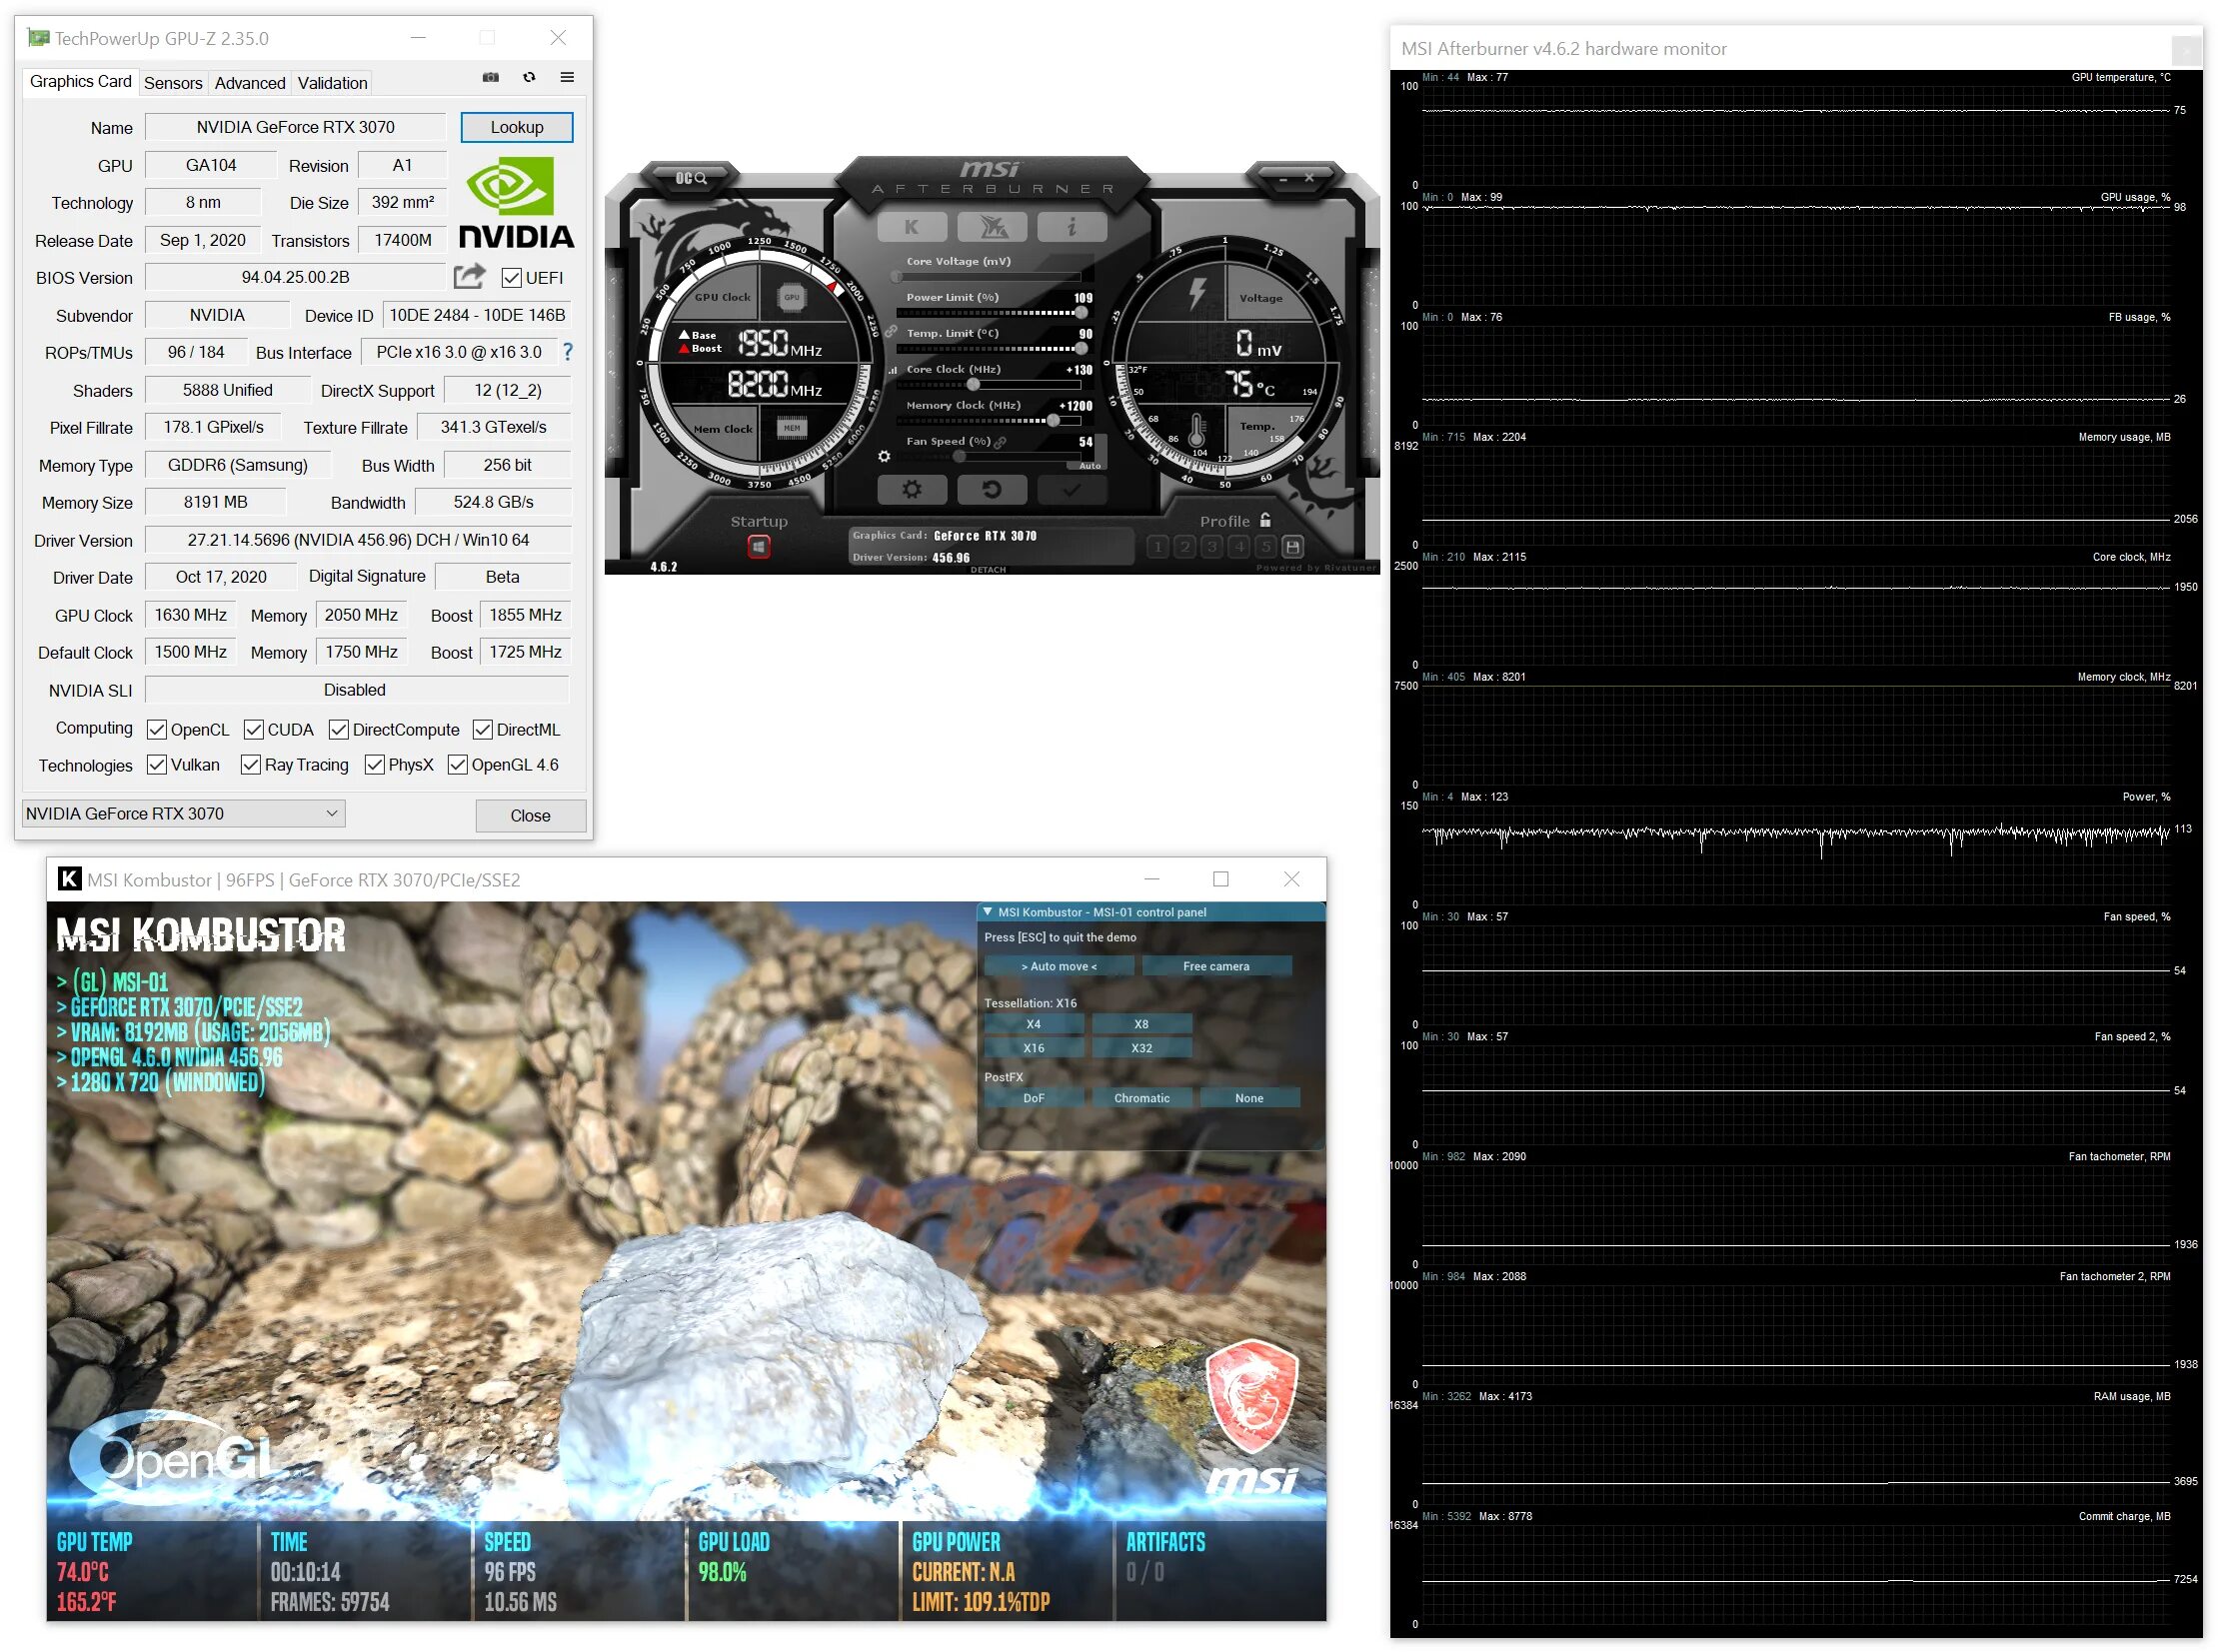This screenshot has height=1652, width=2218.
Task: Open fan settings gear beside Fan Speed
Action: (x=884, y=457)
